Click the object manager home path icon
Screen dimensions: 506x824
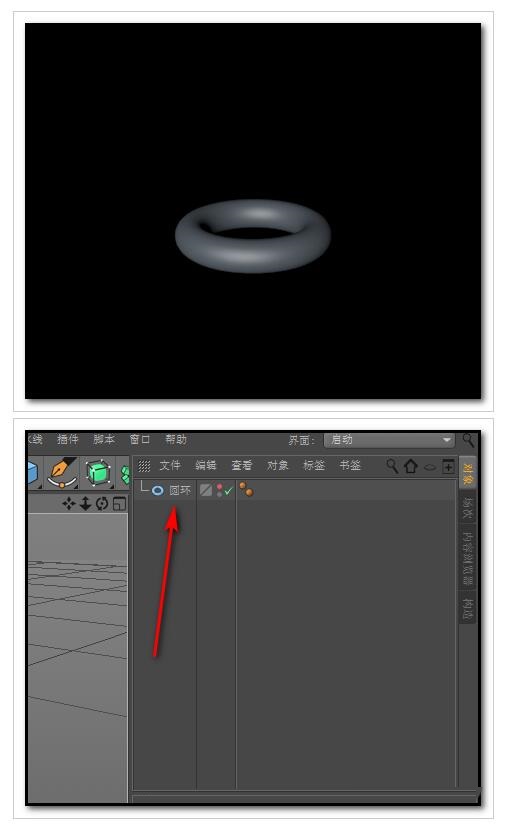(410, 466)
